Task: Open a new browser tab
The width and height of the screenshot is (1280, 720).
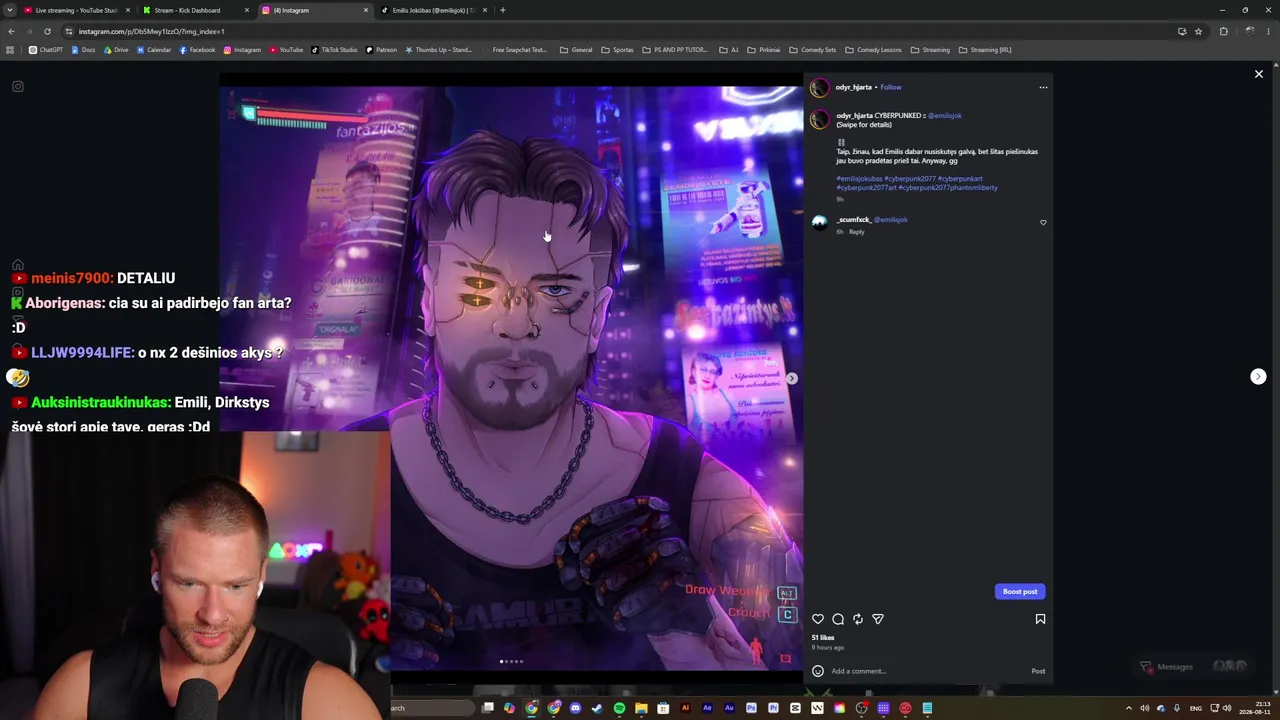Action: coord(503,10)
